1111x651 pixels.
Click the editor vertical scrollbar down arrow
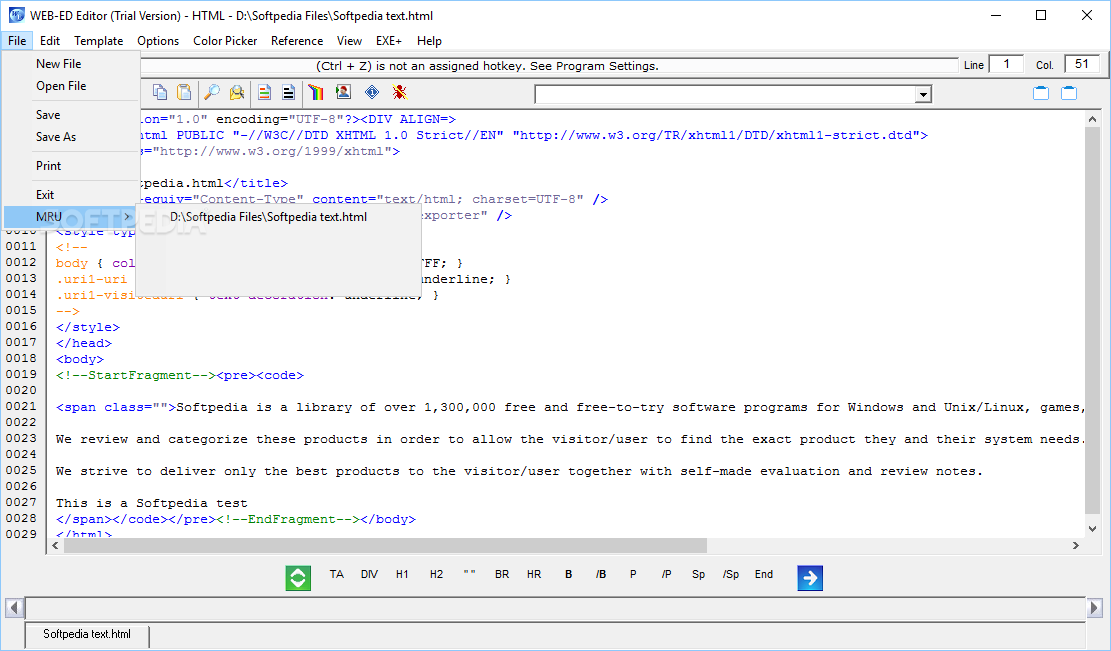(x=1093, y=528)
